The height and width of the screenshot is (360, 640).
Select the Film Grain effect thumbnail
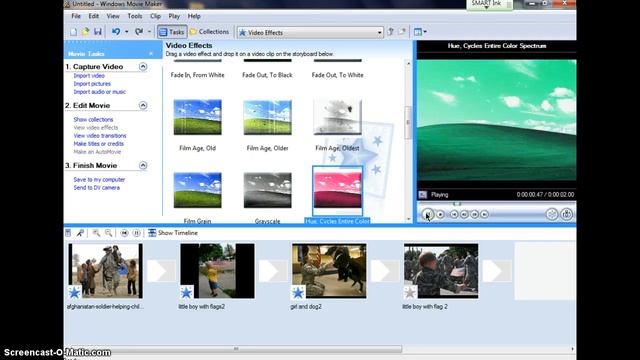pos(198,190)
